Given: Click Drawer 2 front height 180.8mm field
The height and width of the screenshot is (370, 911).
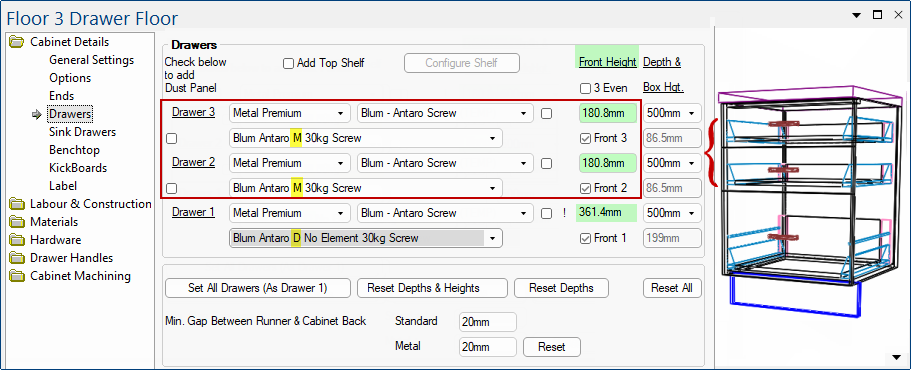Looking at the screenshot, I should [608, 163].
